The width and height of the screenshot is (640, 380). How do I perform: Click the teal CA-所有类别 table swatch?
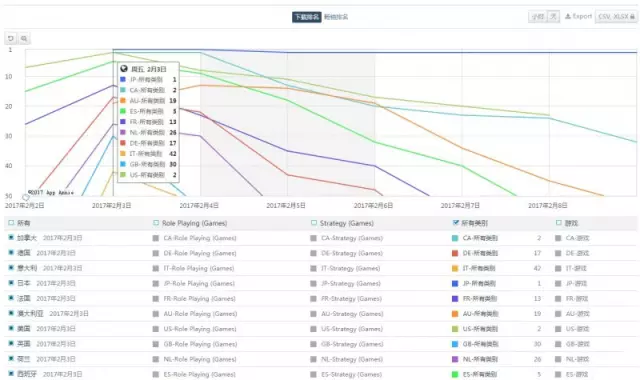click(455, 238)
